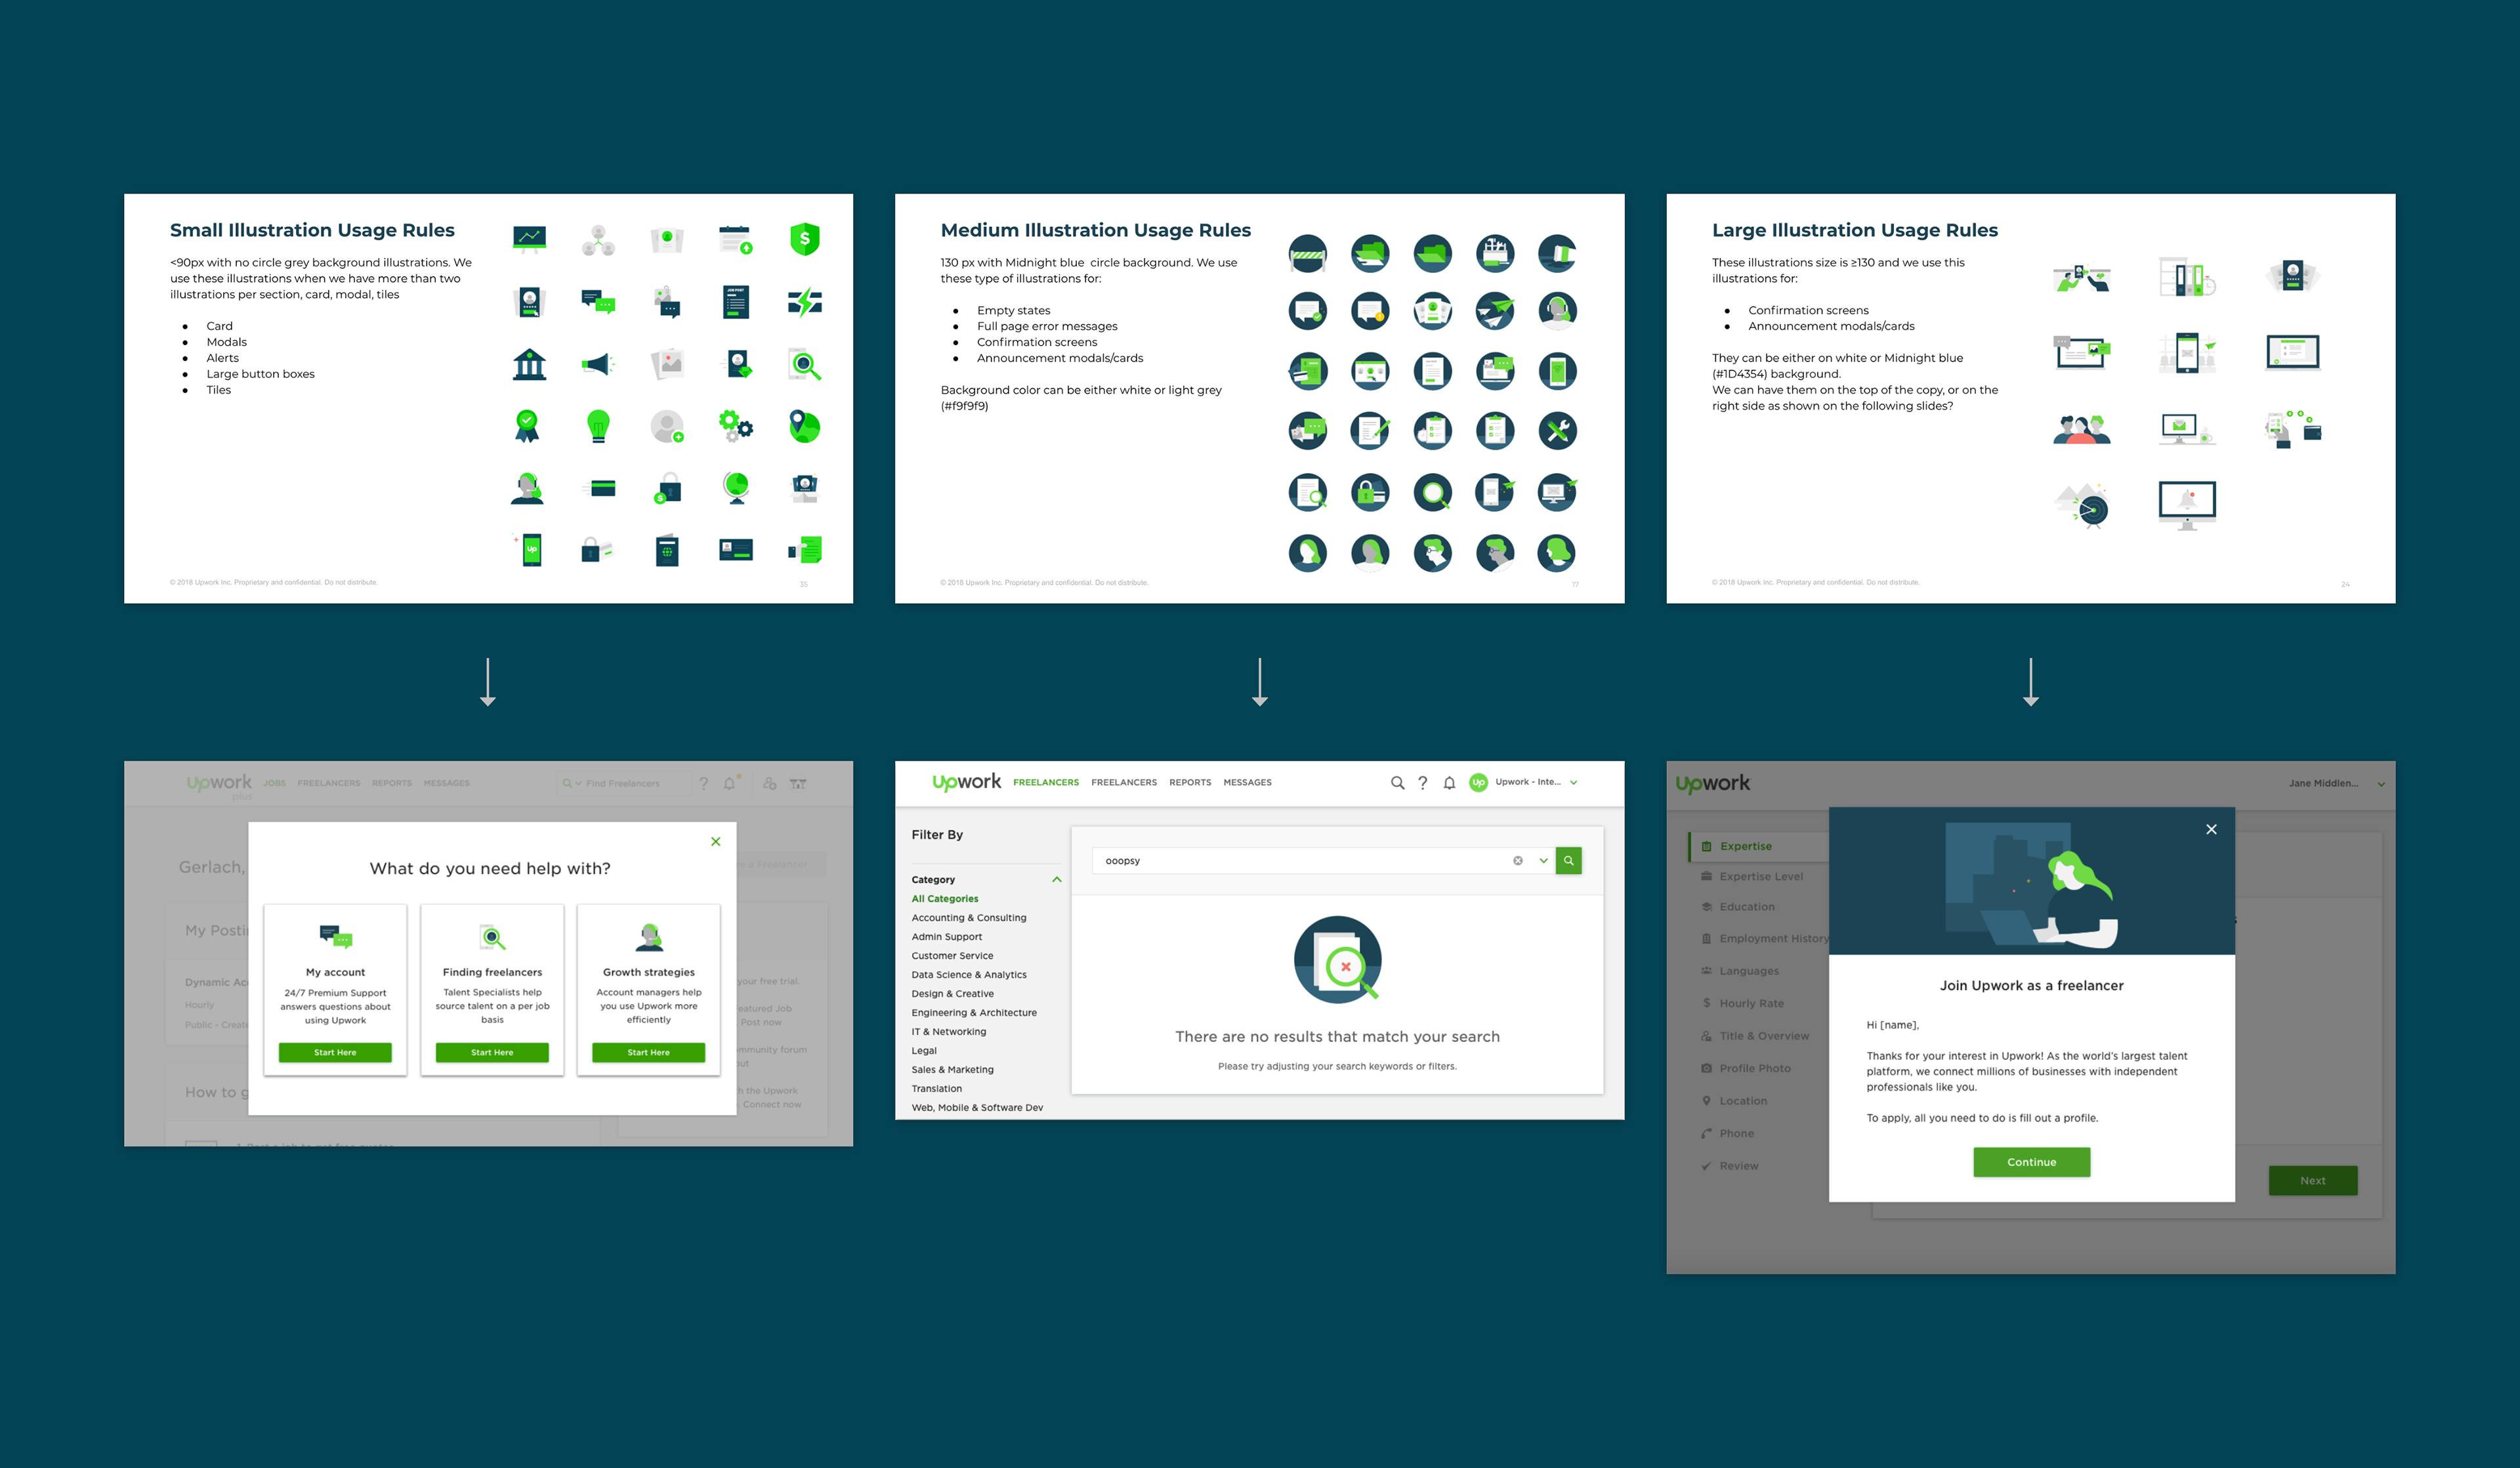
Task: Close the Join Upwork modal with the X
Action: click(2211, 829)
